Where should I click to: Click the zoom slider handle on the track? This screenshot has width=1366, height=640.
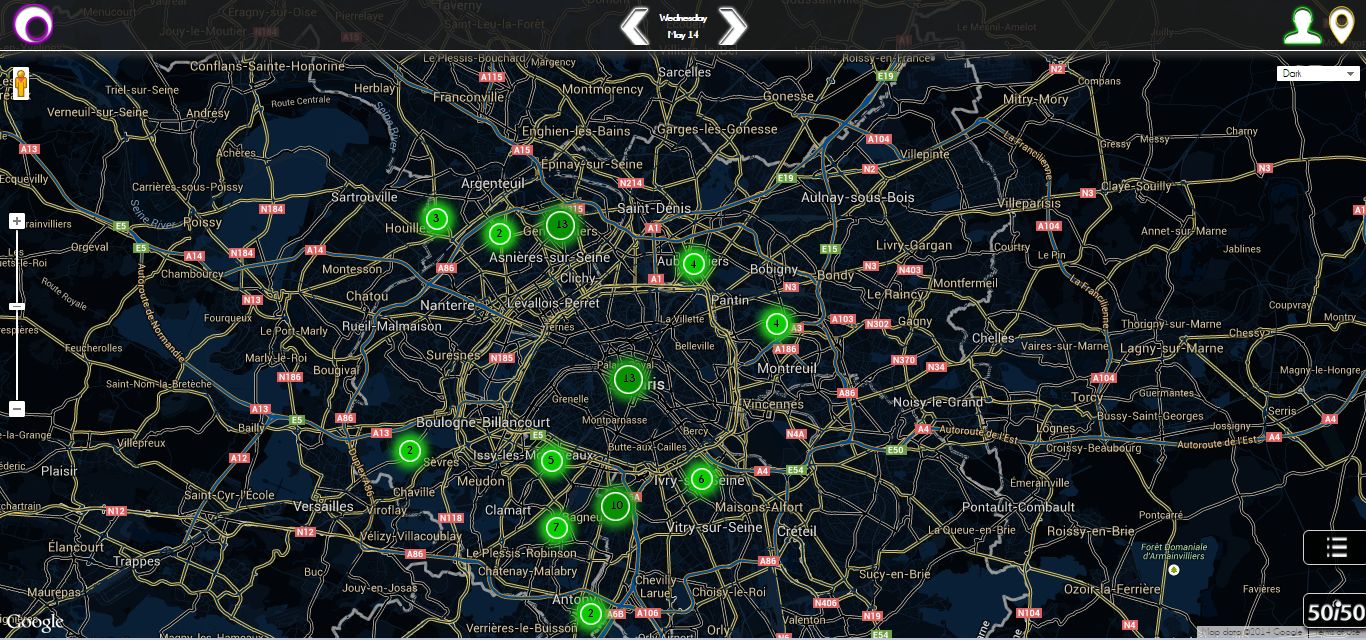(17, 306)
